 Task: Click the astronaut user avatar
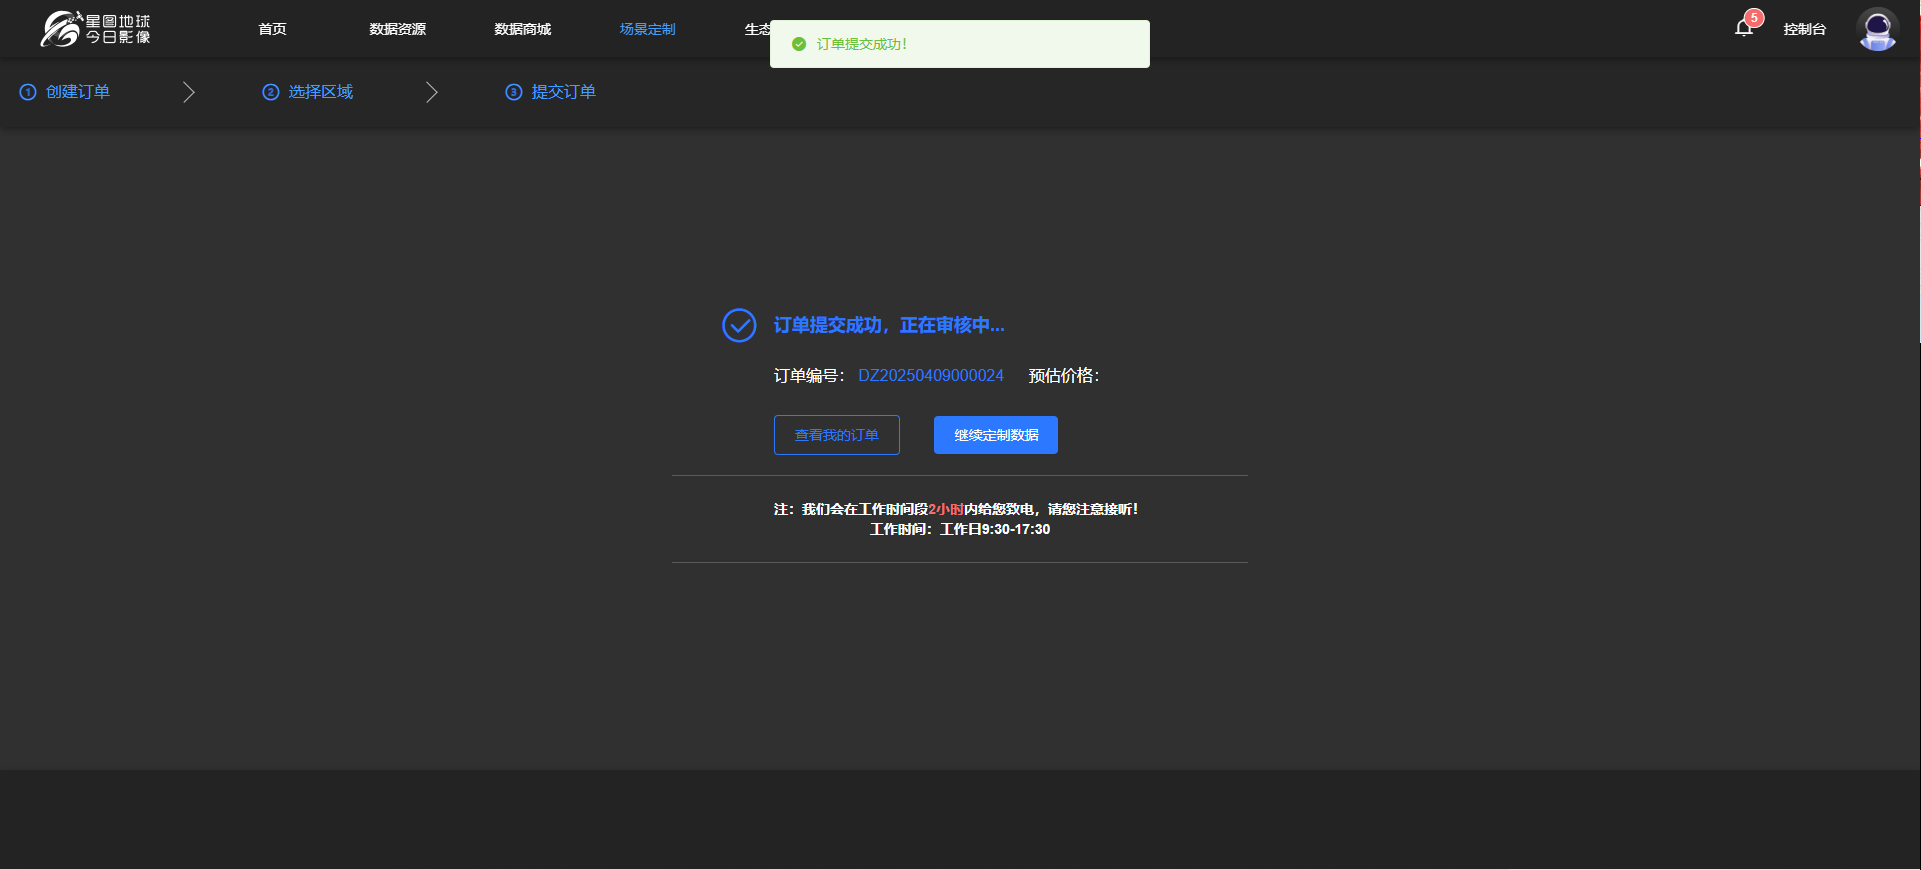coord(1877,29)
